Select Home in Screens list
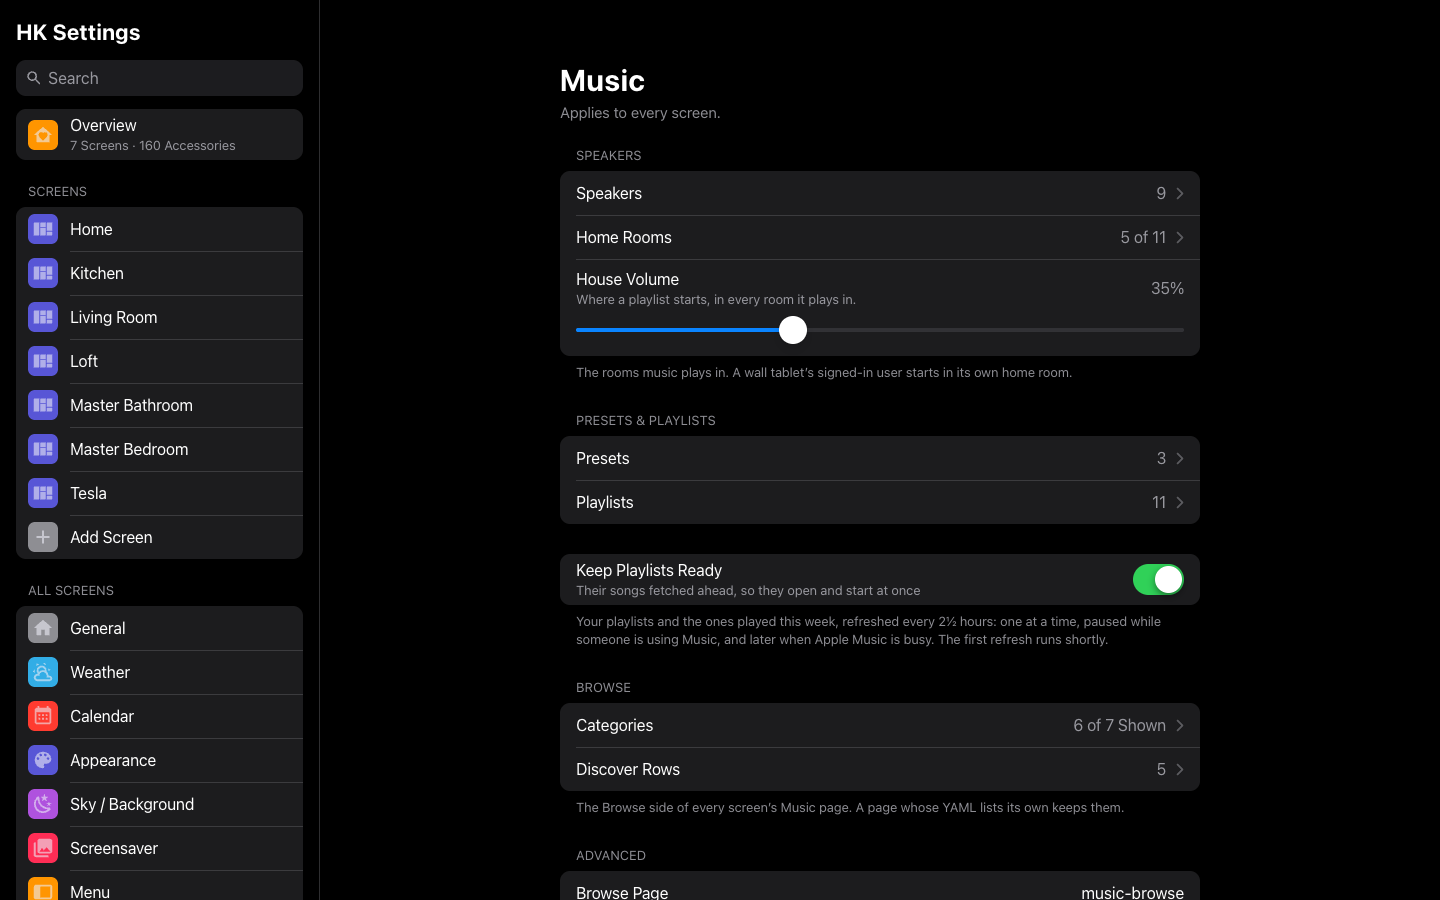 (x=159, y=229)
